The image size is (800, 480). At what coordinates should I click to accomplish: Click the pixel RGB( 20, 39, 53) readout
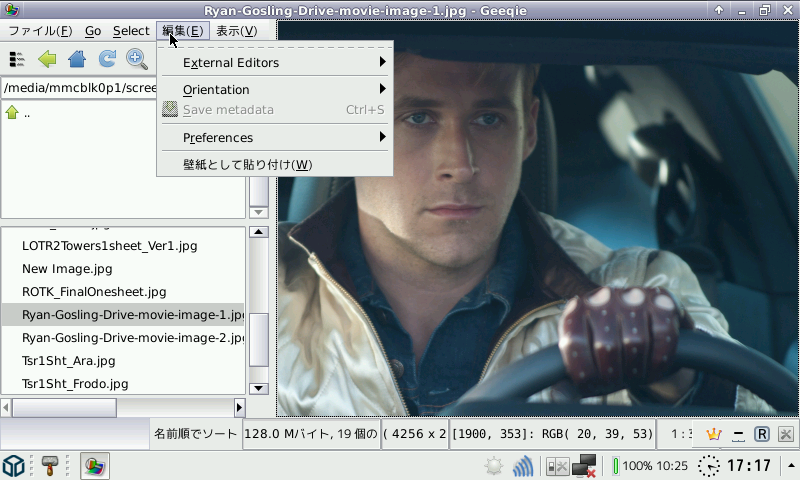(552, 434)
